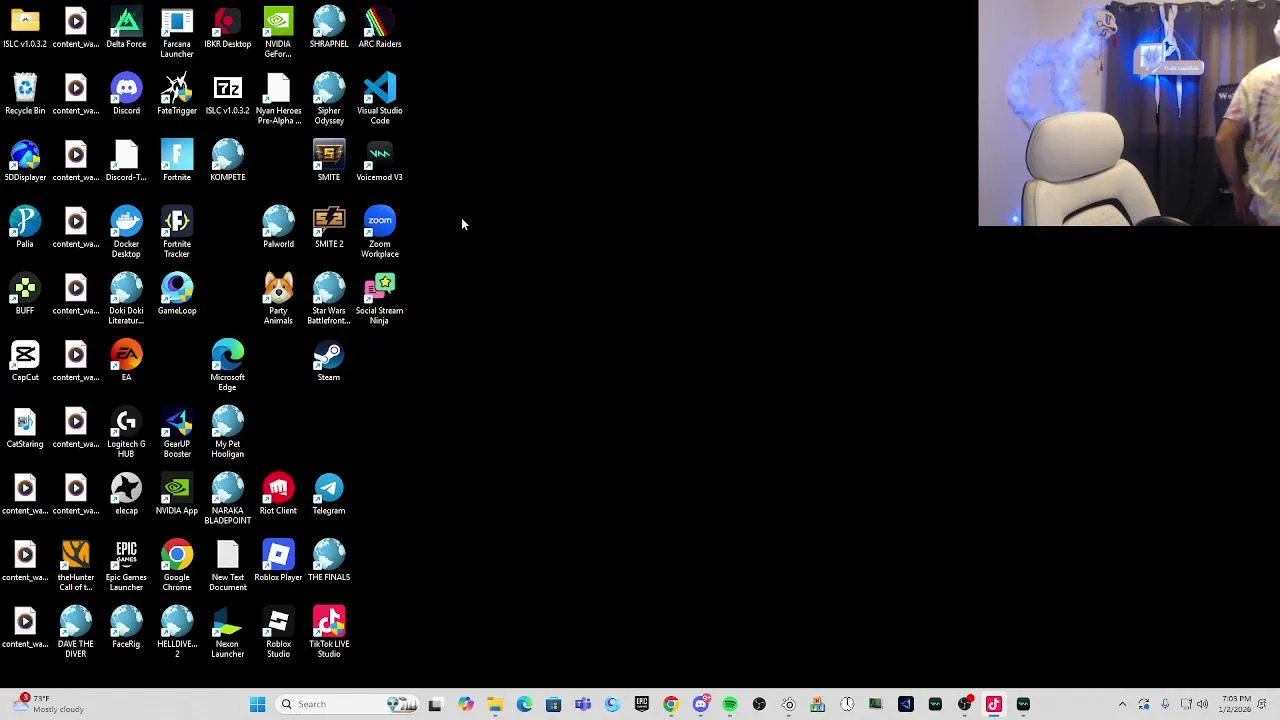Select the Microsoft Edge desktop shortcut
This screenshot has height=720, width=1280.
coord(227,366)
